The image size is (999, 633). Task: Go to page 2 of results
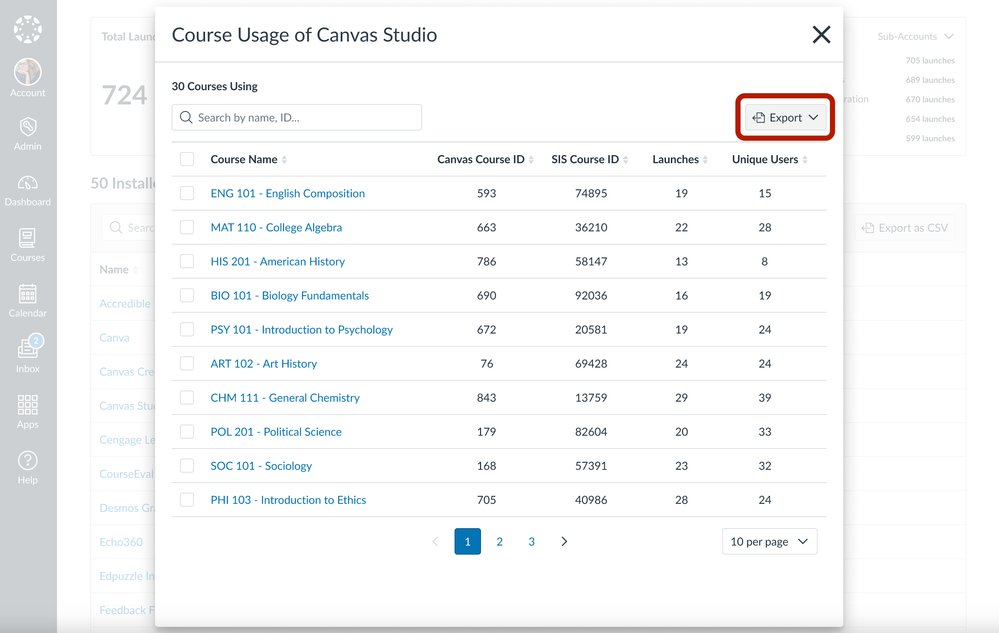(499, 542)
